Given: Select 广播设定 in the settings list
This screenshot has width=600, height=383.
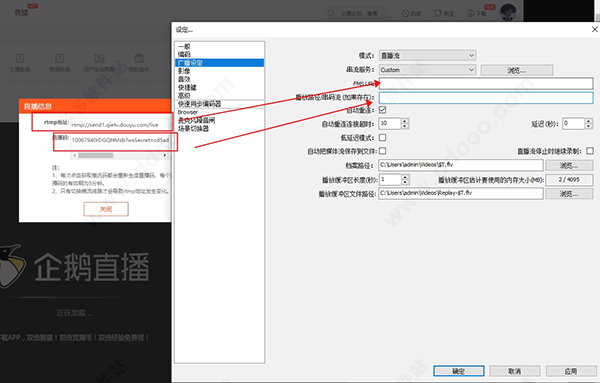Looking at the screenshot, I should pyautogui.click(x=219, y=63).
